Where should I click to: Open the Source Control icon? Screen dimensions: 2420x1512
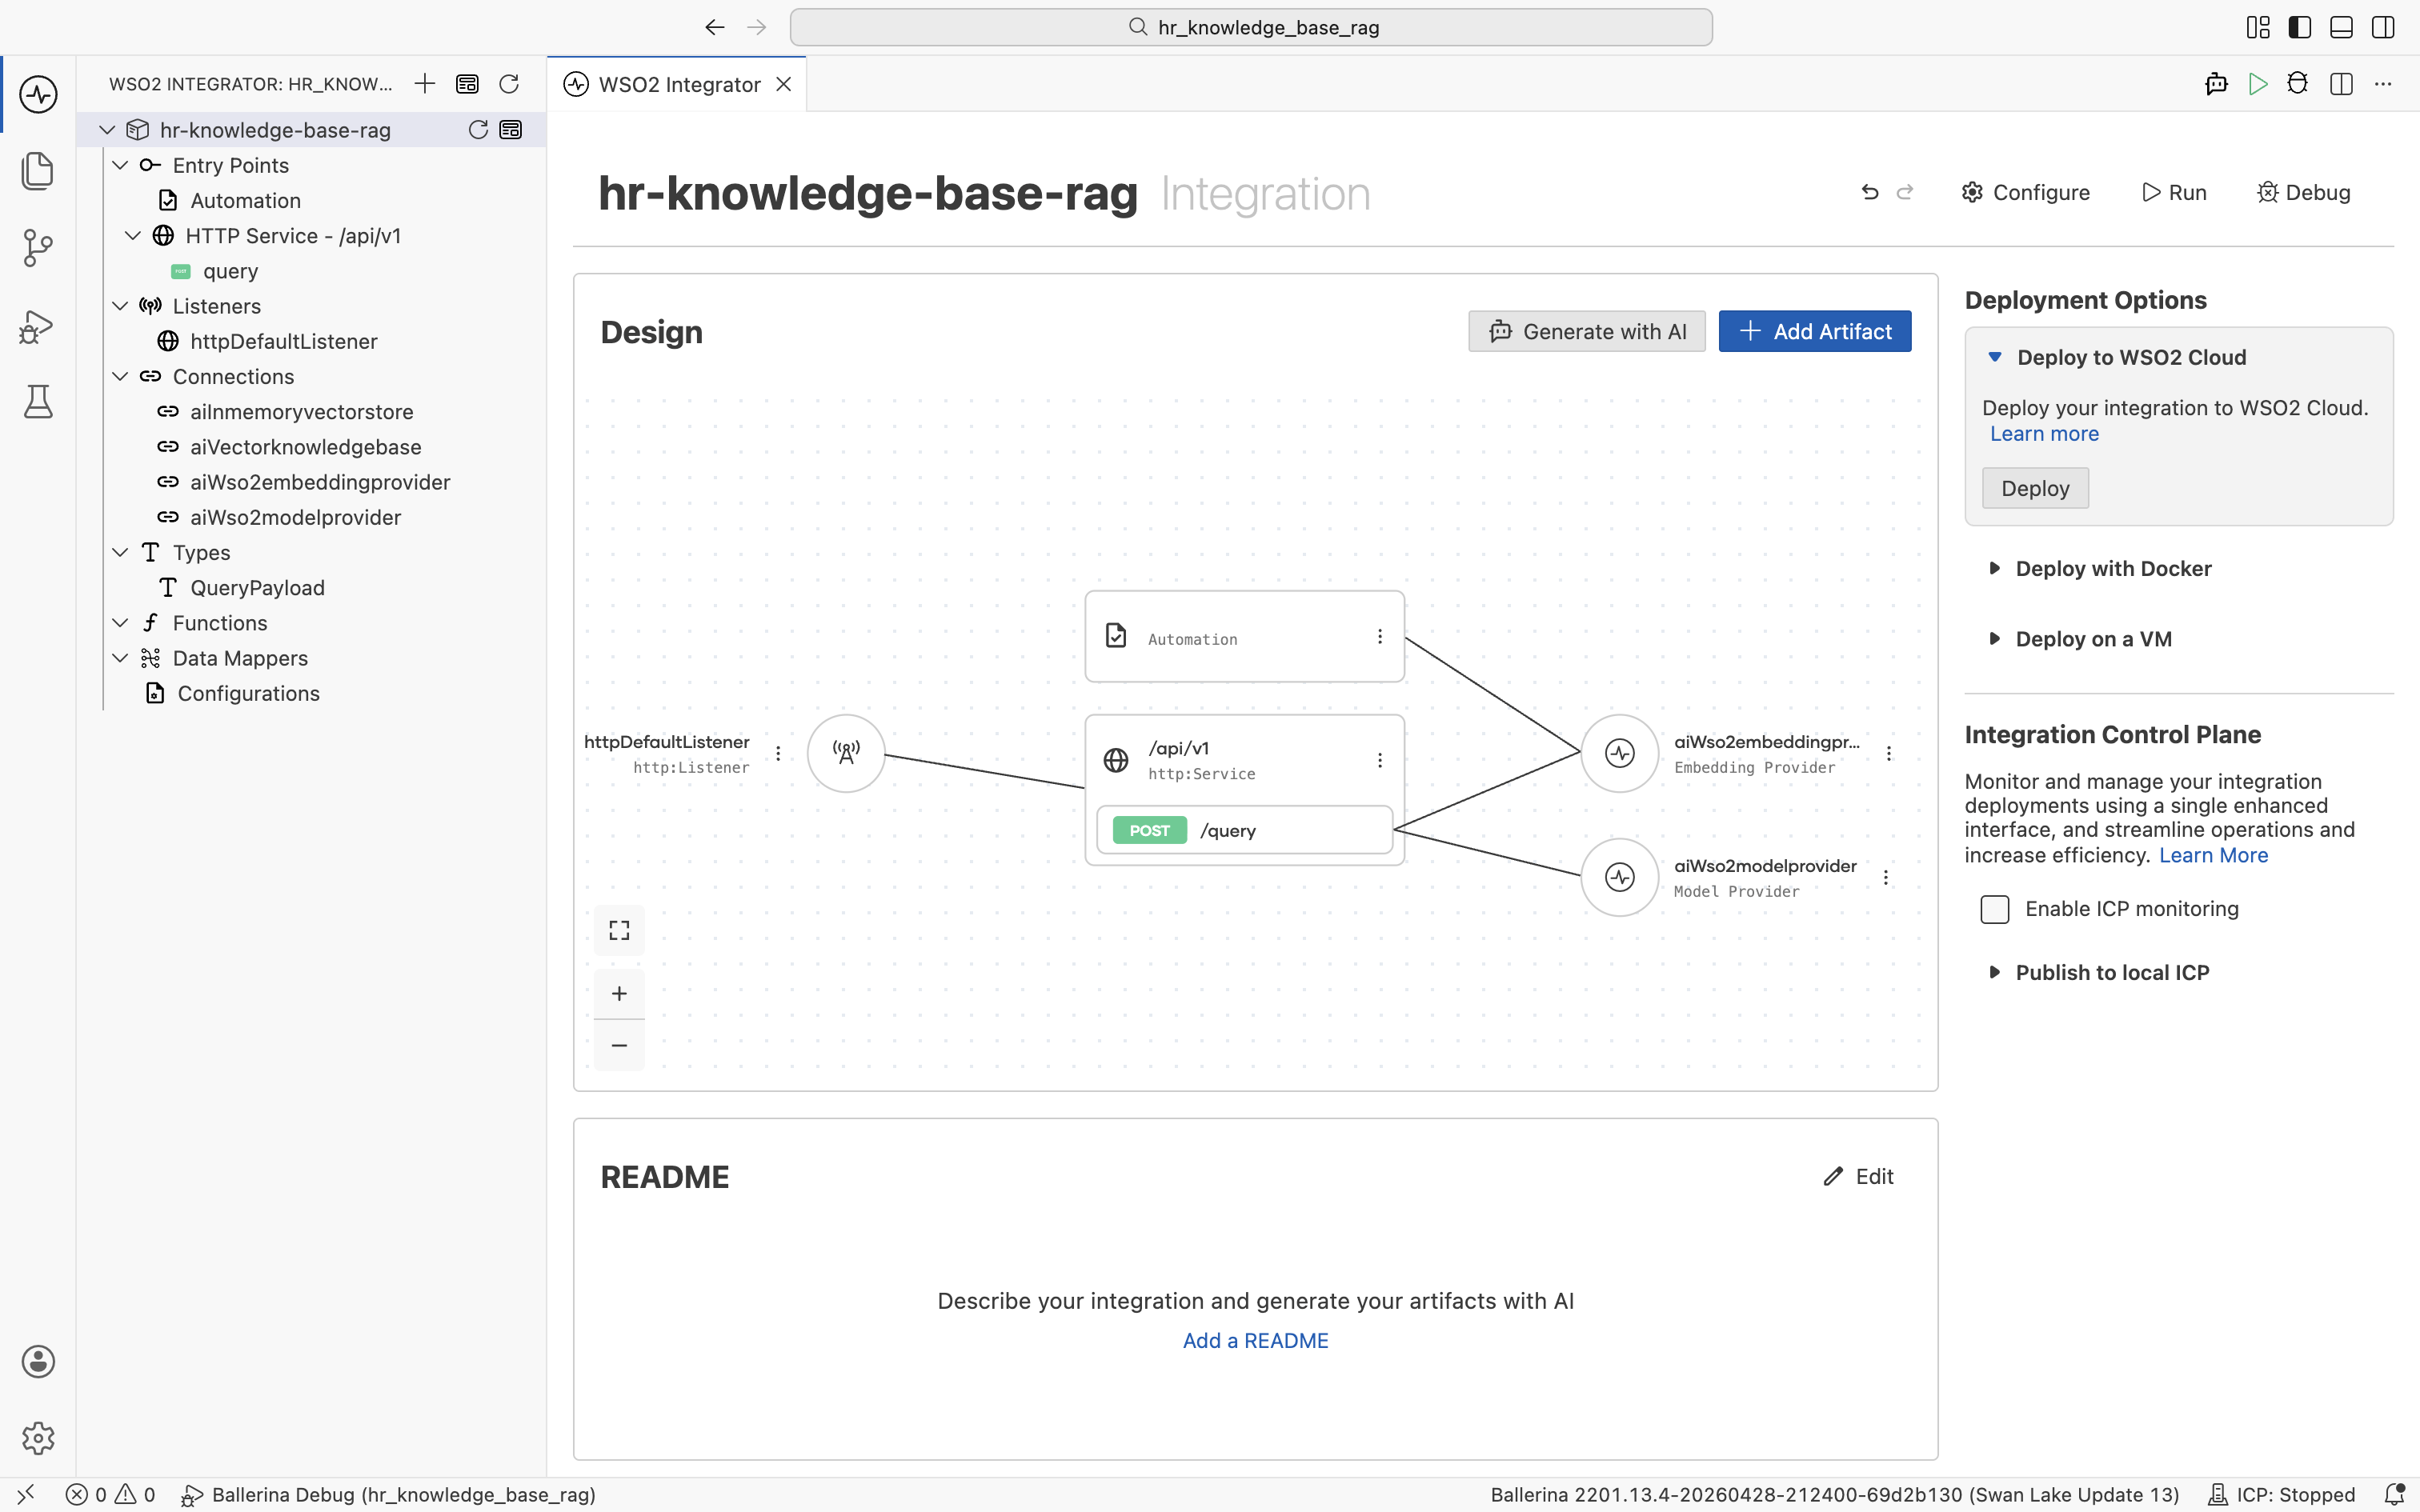(x=38, y=248)
